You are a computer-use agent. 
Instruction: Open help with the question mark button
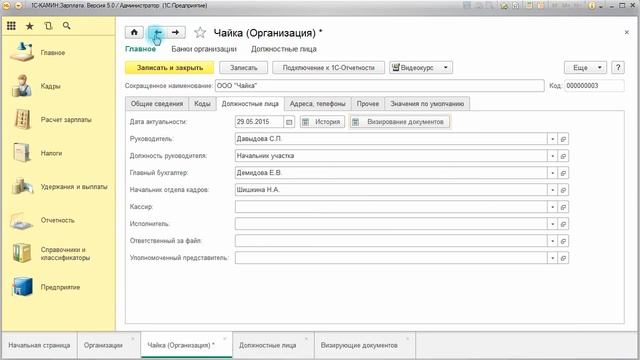(618, 68)
